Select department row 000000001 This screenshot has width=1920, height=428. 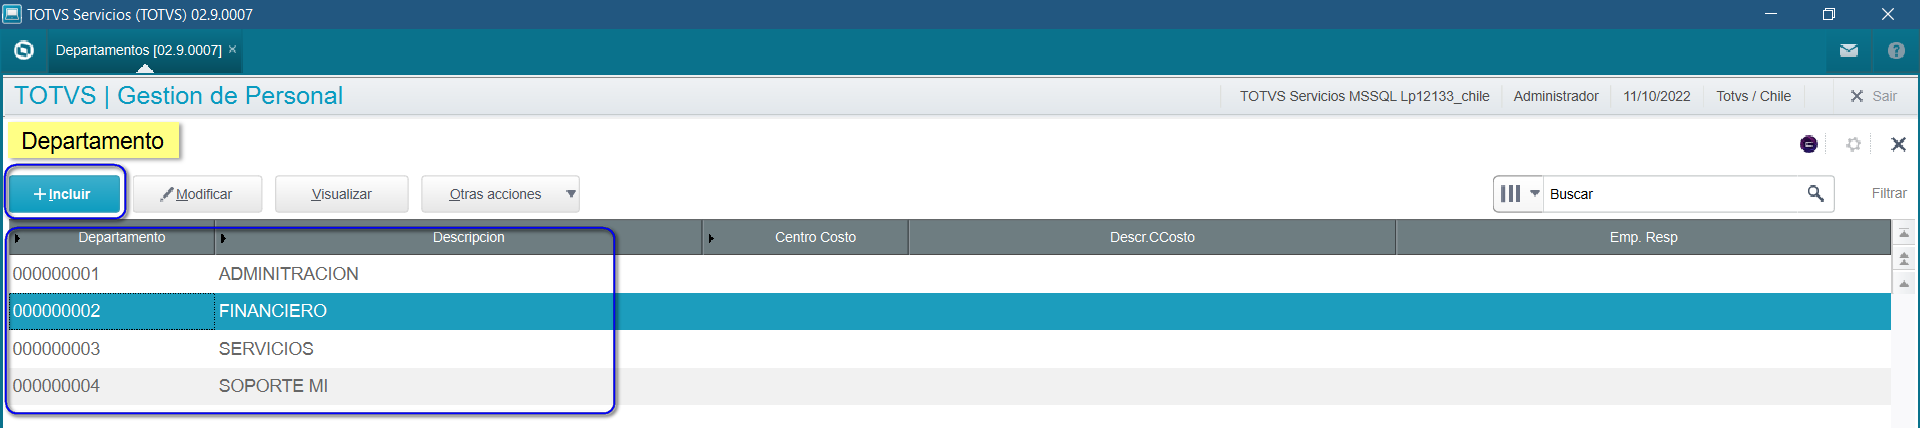click(950, 274)
